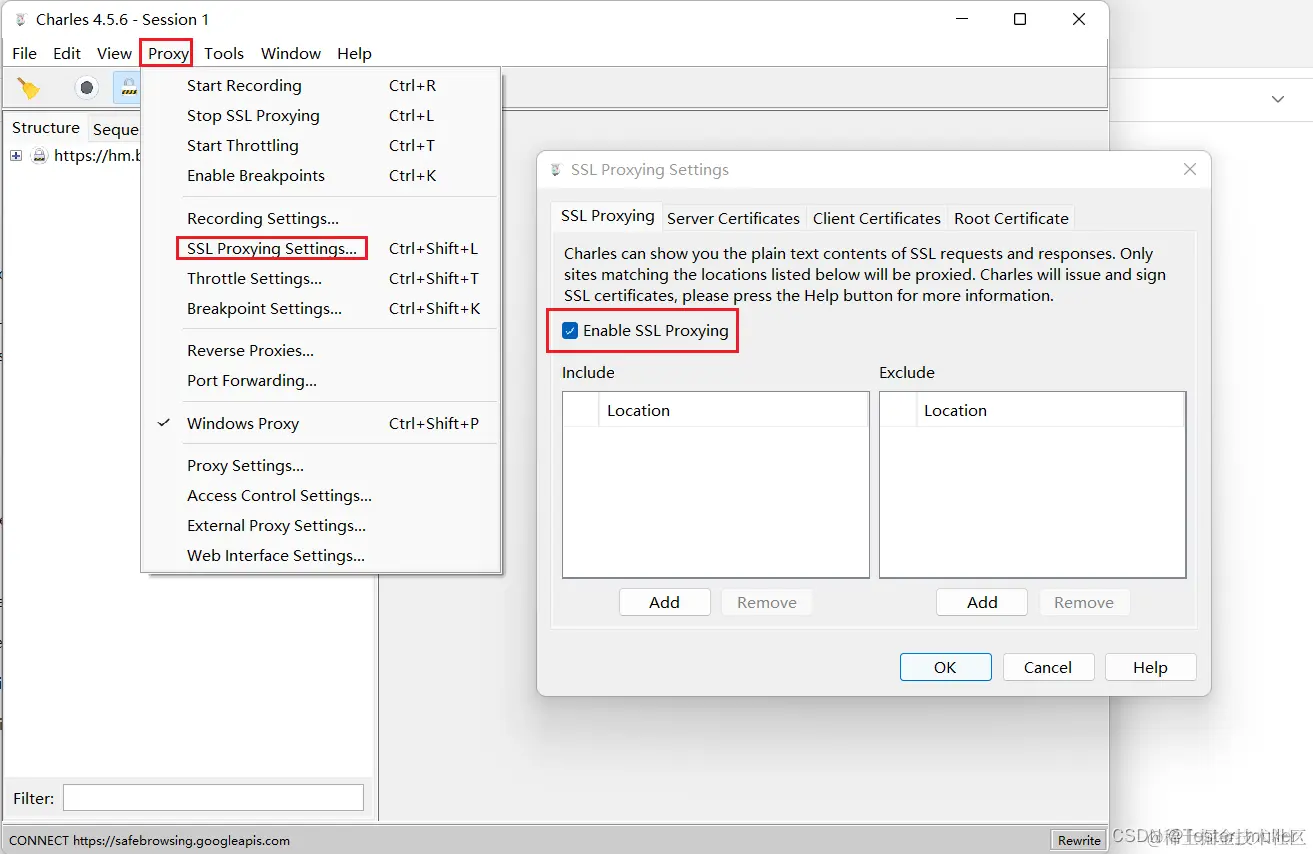This screenshot has width=1313, height=854.
Task: Select Enable Breakpoints menu item
Action: [x=320, y=176]
